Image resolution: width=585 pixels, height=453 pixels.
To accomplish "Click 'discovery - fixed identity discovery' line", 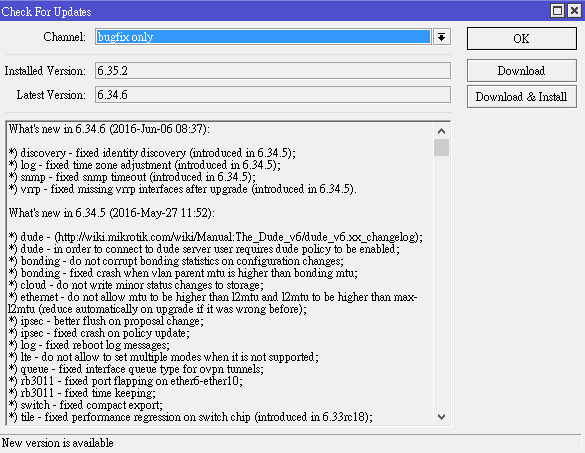I will 152,153.
